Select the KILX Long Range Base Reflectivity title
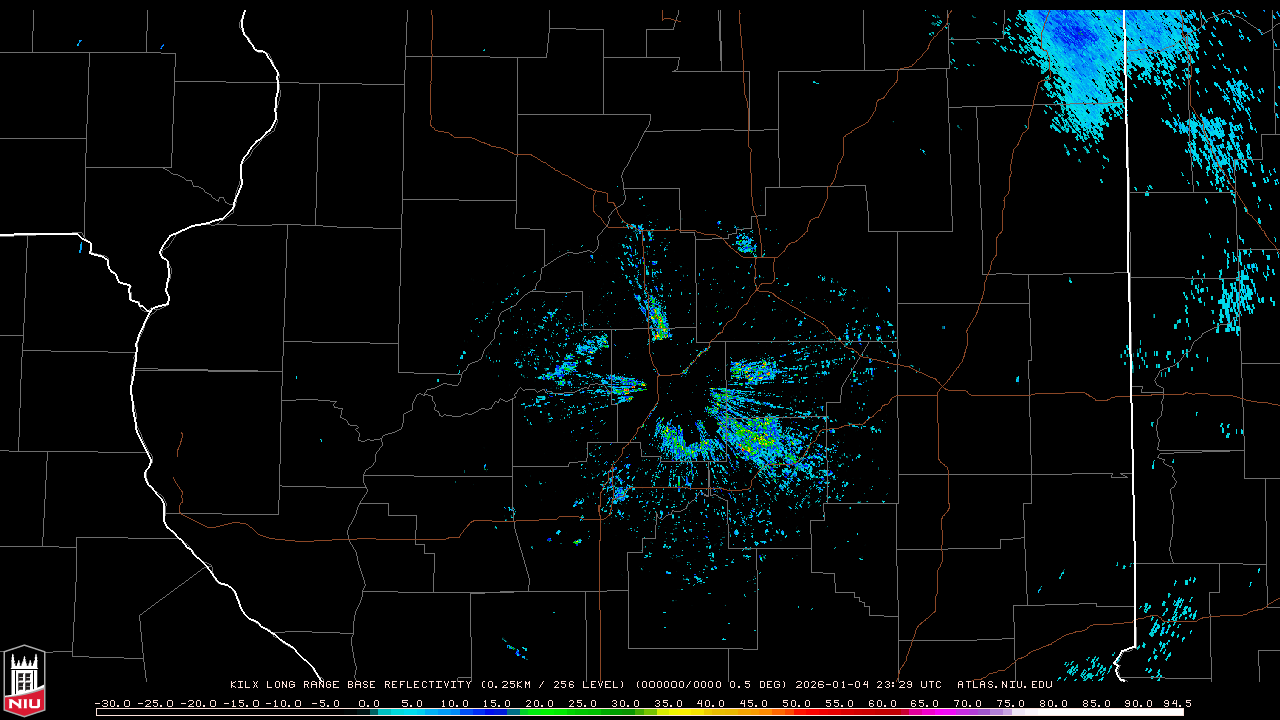This screenshot has width=1280, height=720. [351, 685]
